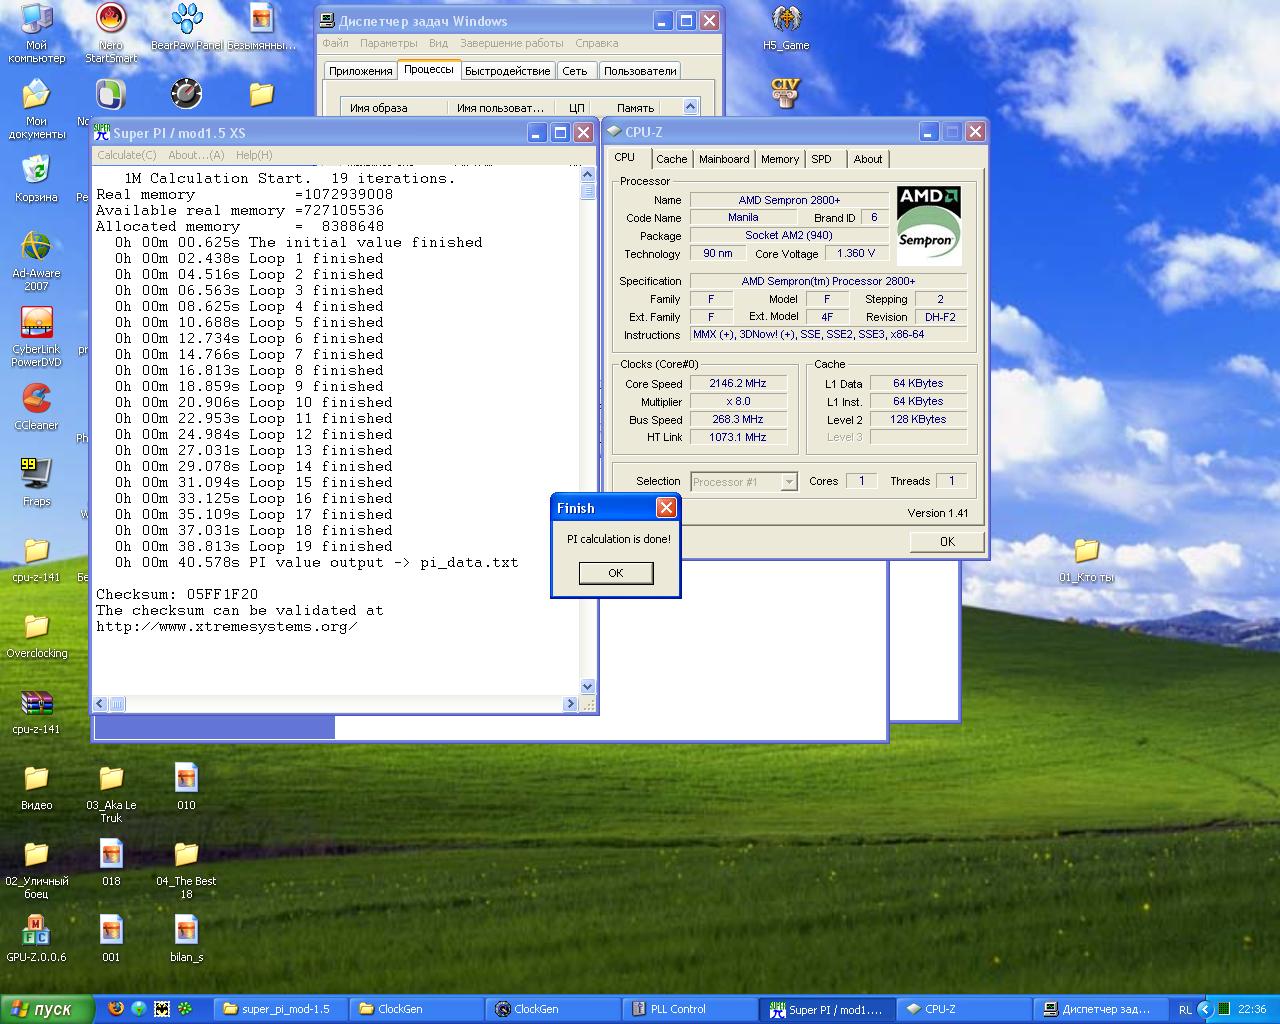This screenshot has width=1280, height=1024.
Task: Open Processor #1 selection dropdown
Action: click(x=744, y=481)
